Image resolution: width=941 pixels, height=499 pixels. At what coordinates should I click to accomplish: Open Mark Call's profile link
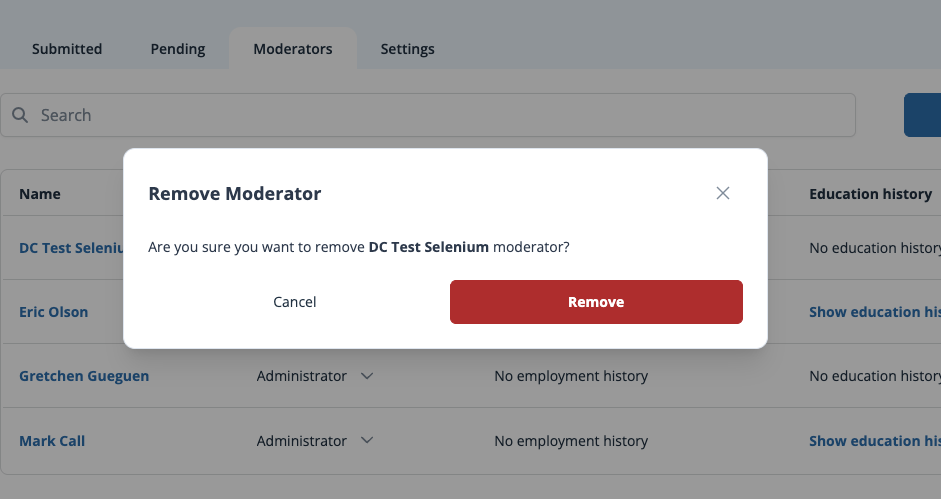pos(52,441)
